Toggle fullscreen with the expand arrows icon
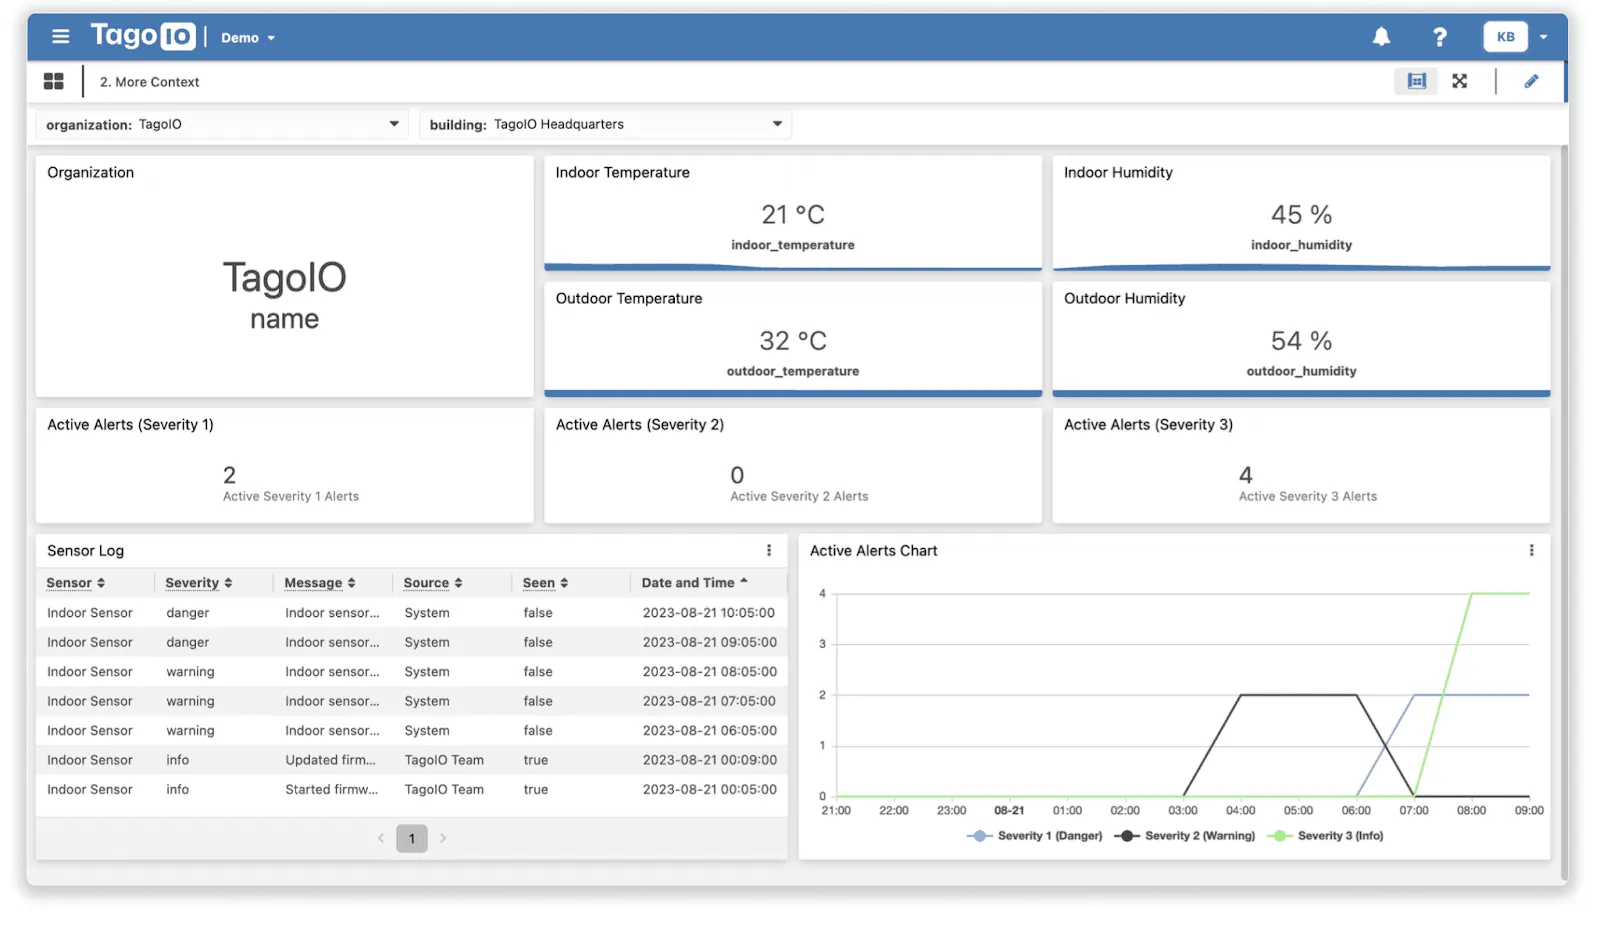Viewport: 1600px width, 927px height. (1460, 81)
